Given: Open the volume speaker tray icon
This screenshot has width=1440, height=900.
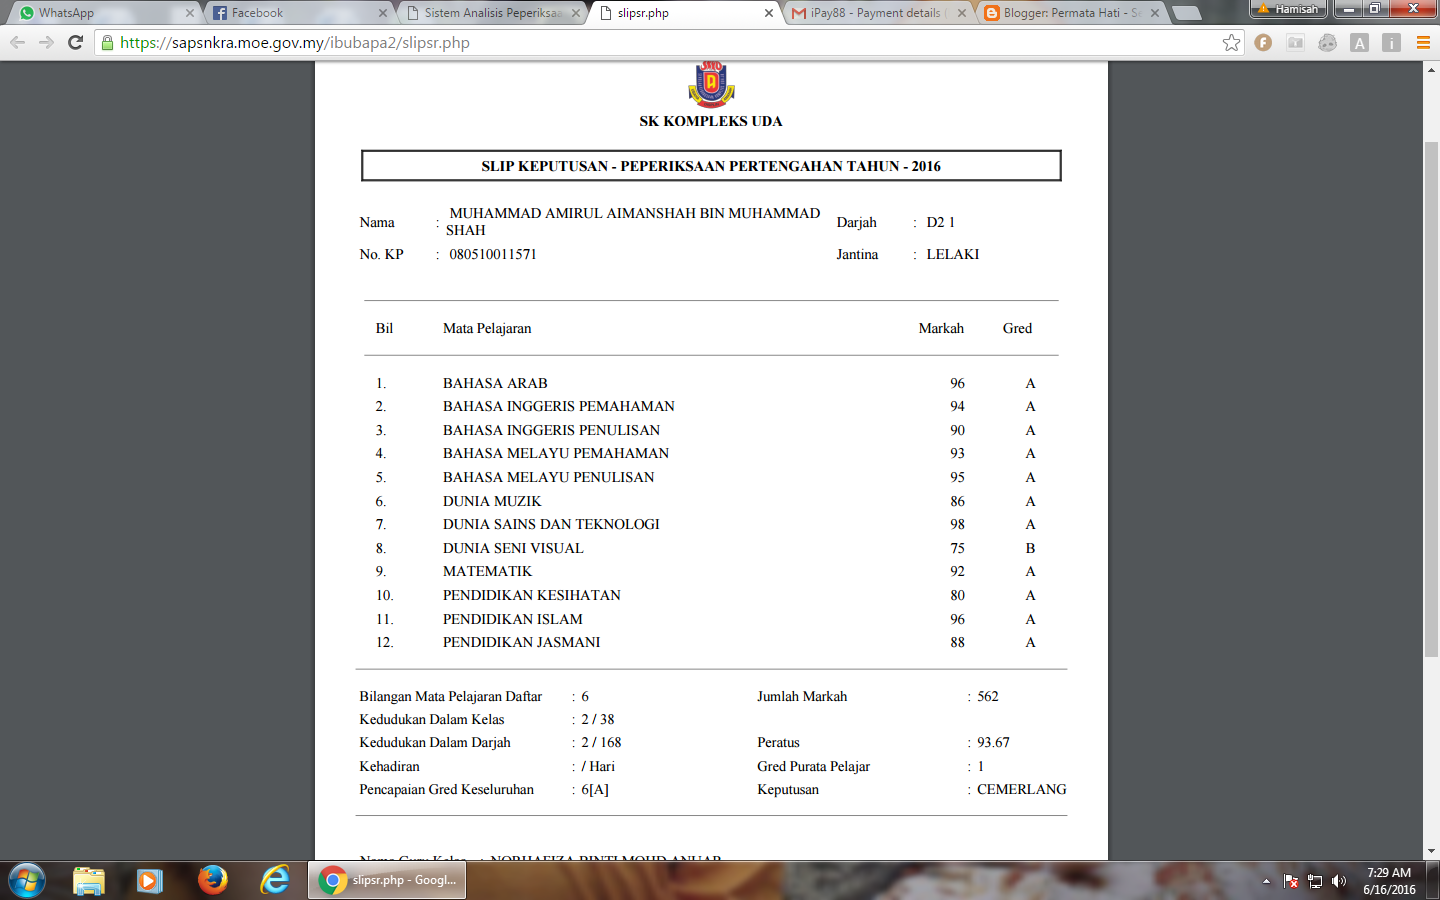Looking at the screenshot, I should click(x=1339, y=881).
